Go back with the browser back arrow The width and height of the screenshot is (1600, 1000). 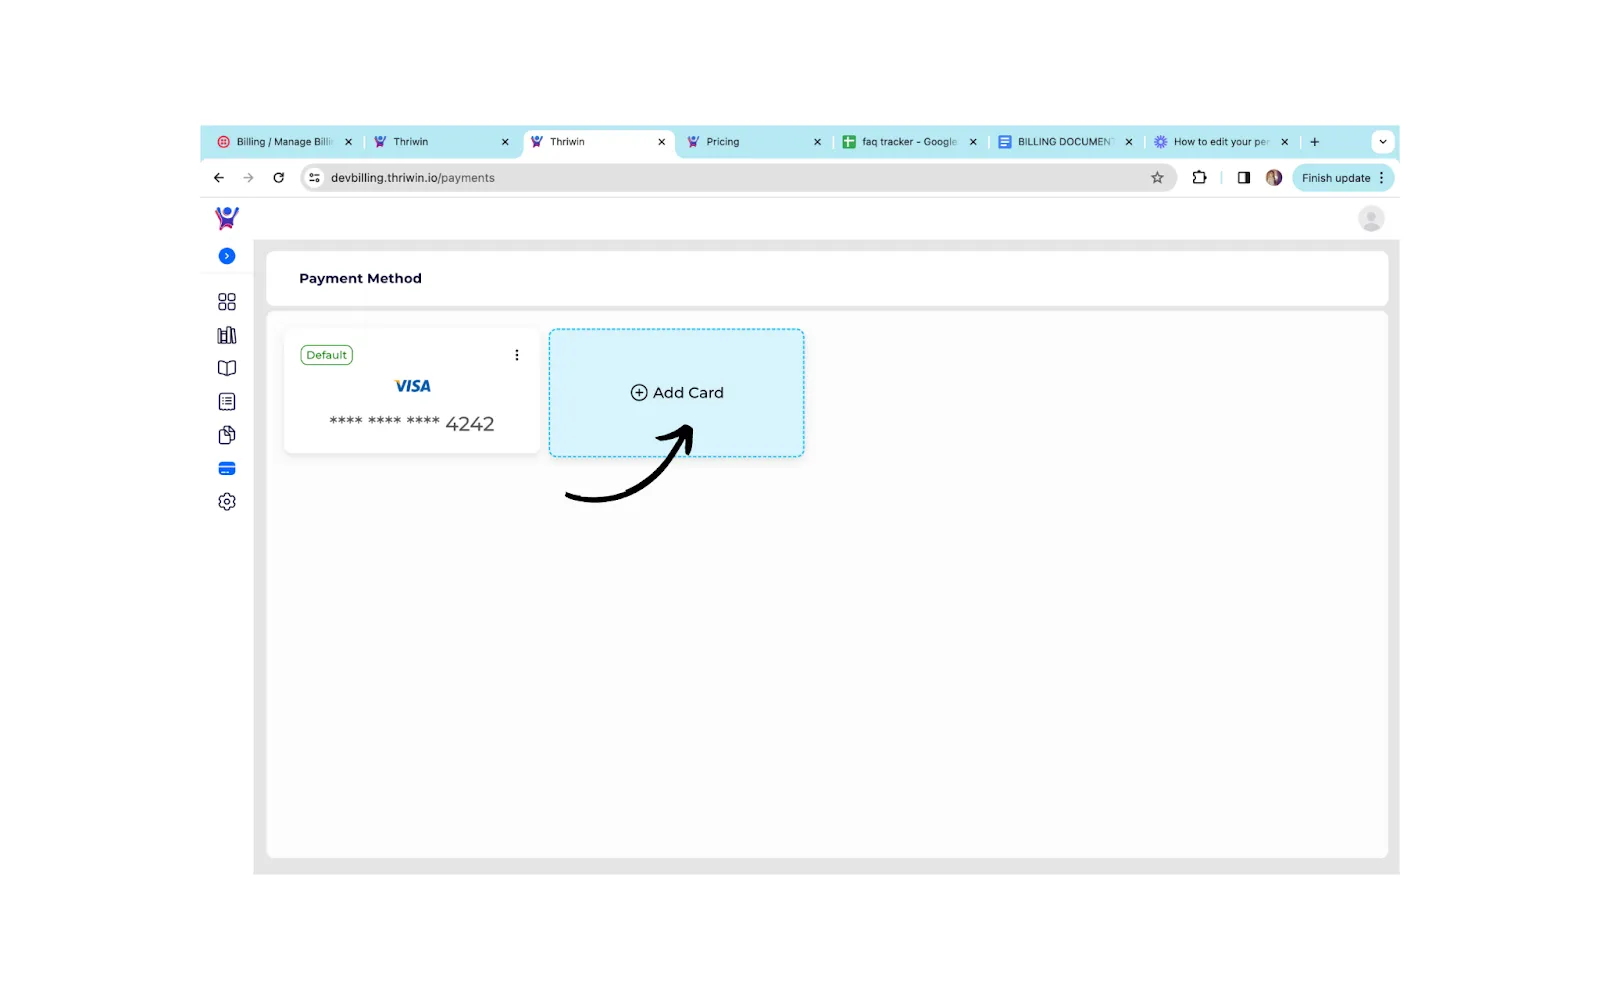coord(219,178)
